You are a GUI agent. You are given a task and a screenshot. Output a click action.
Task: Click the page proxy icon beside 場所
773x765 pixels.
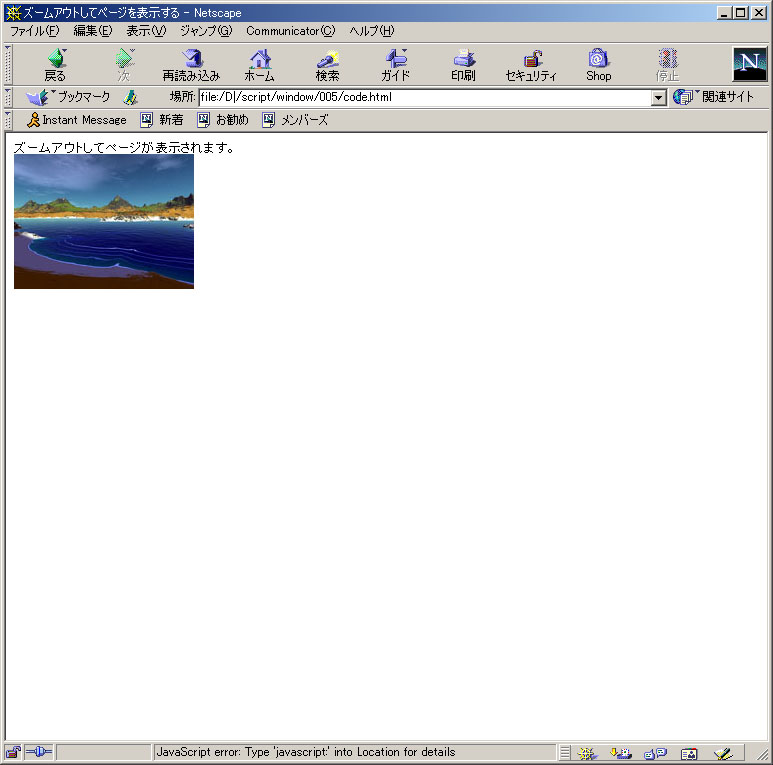(x=130, y=97)
